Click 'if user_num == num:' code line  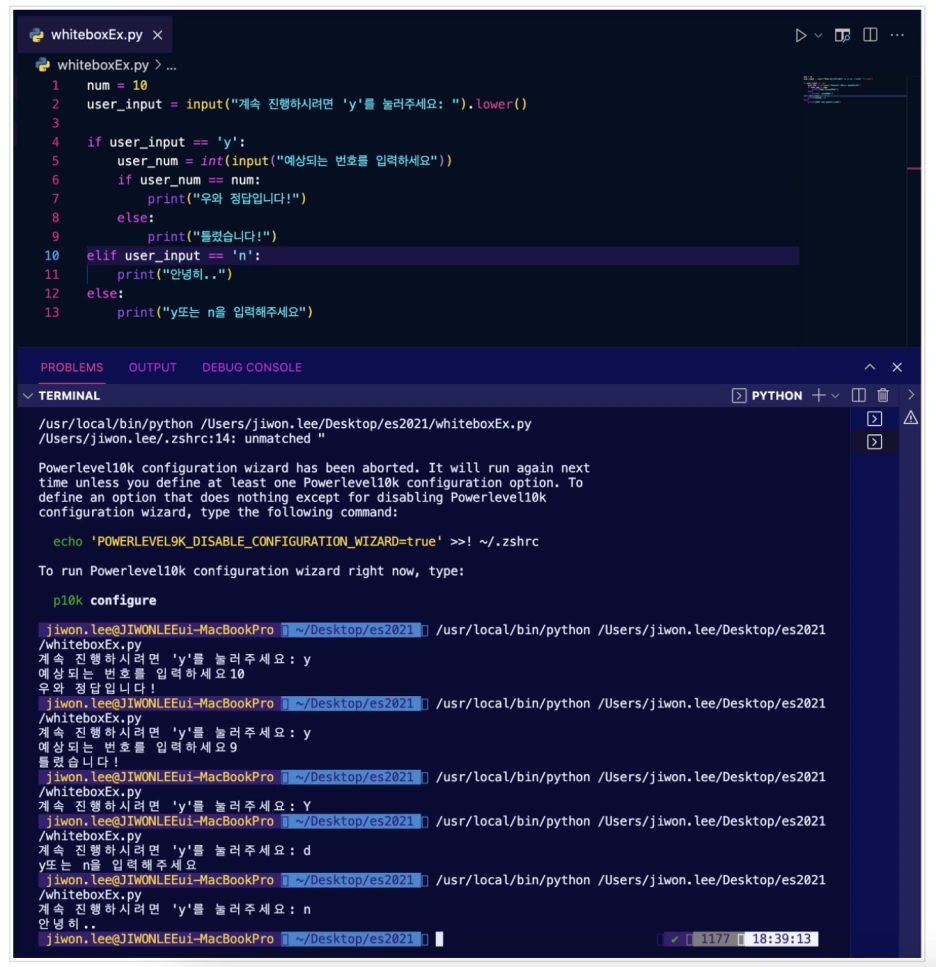coord(189,180)
